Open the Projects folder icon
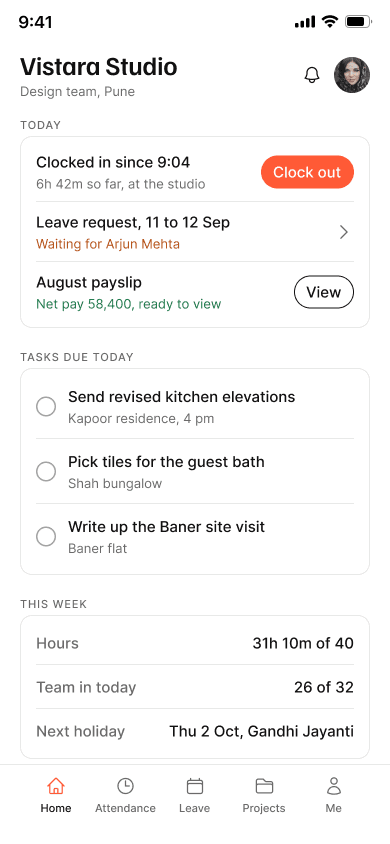Image resolution: width=390 pixels, height=844 pixels. pos(264,786)
